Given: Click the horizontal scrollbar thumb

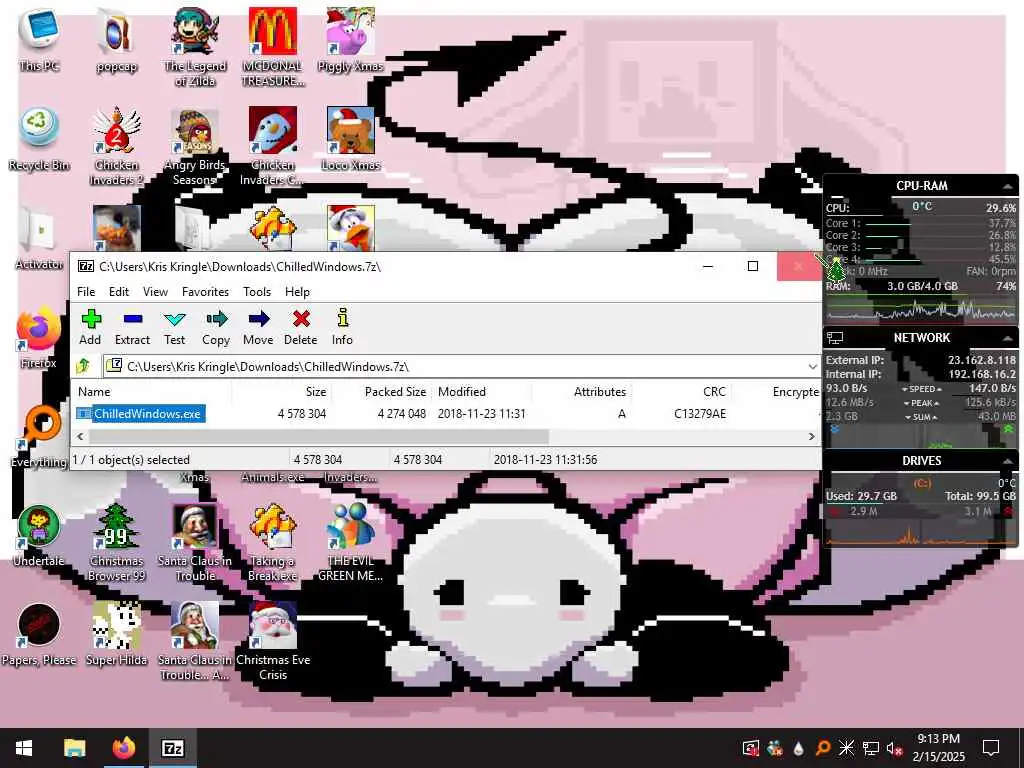Looking at the screenshot, I should point(319,436).
